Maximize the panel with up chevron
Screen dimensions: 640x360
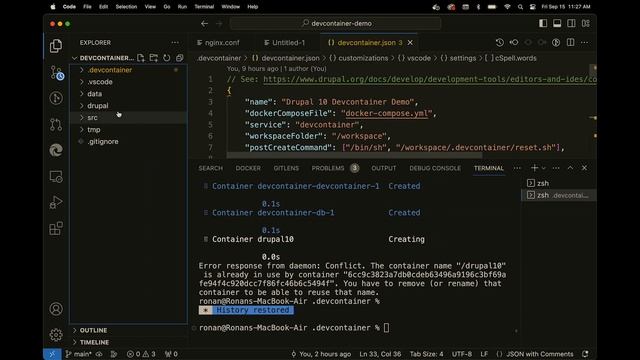pyautogui.click(x=570, y=168)
